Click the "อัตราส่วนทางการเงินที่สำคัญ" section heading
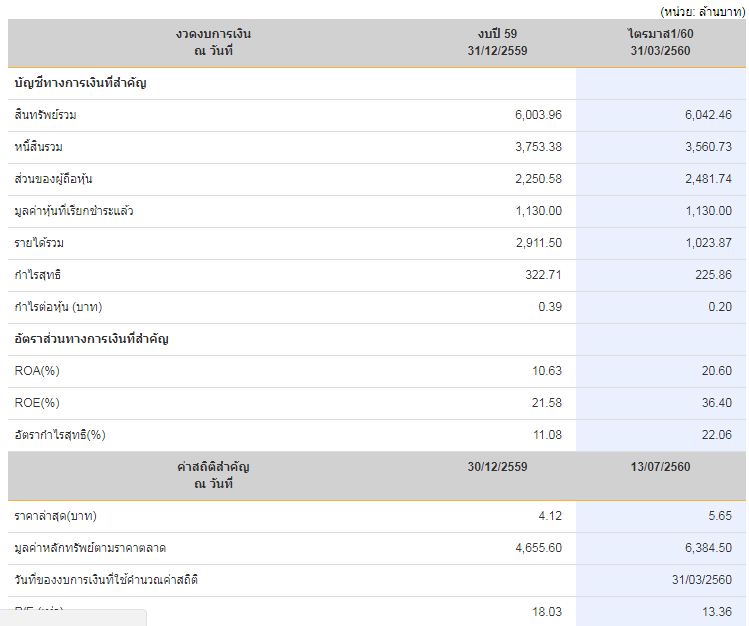The width and height of the screenshot is (749, 626). click(x=92, y=339)
